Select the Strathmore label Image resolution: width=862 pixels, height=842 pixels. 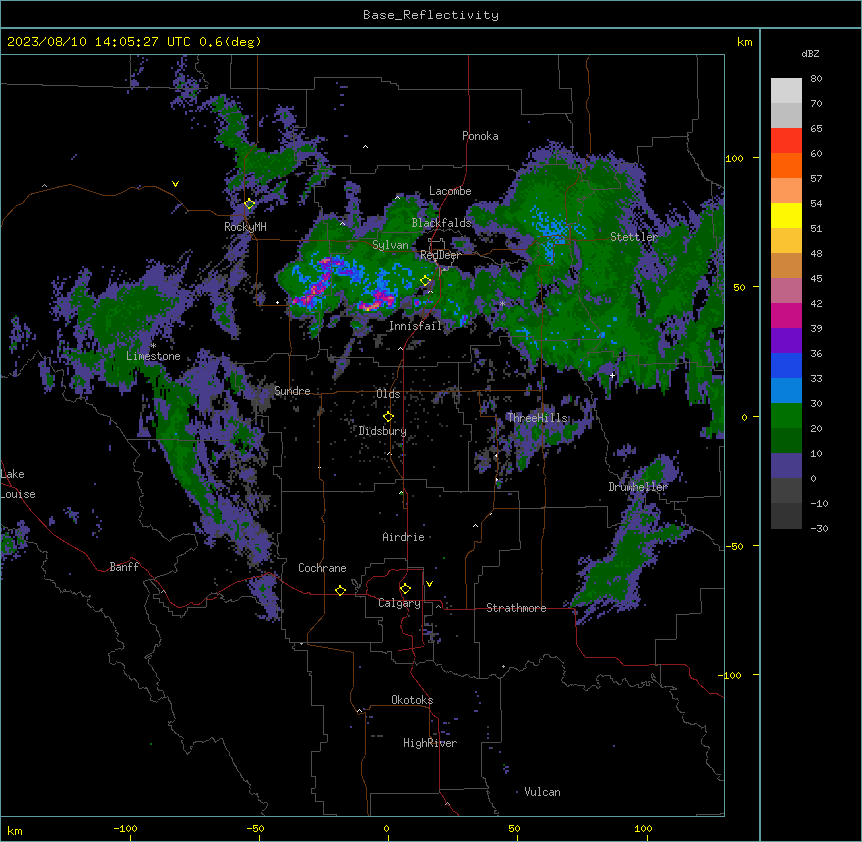(x=516, y=608)
